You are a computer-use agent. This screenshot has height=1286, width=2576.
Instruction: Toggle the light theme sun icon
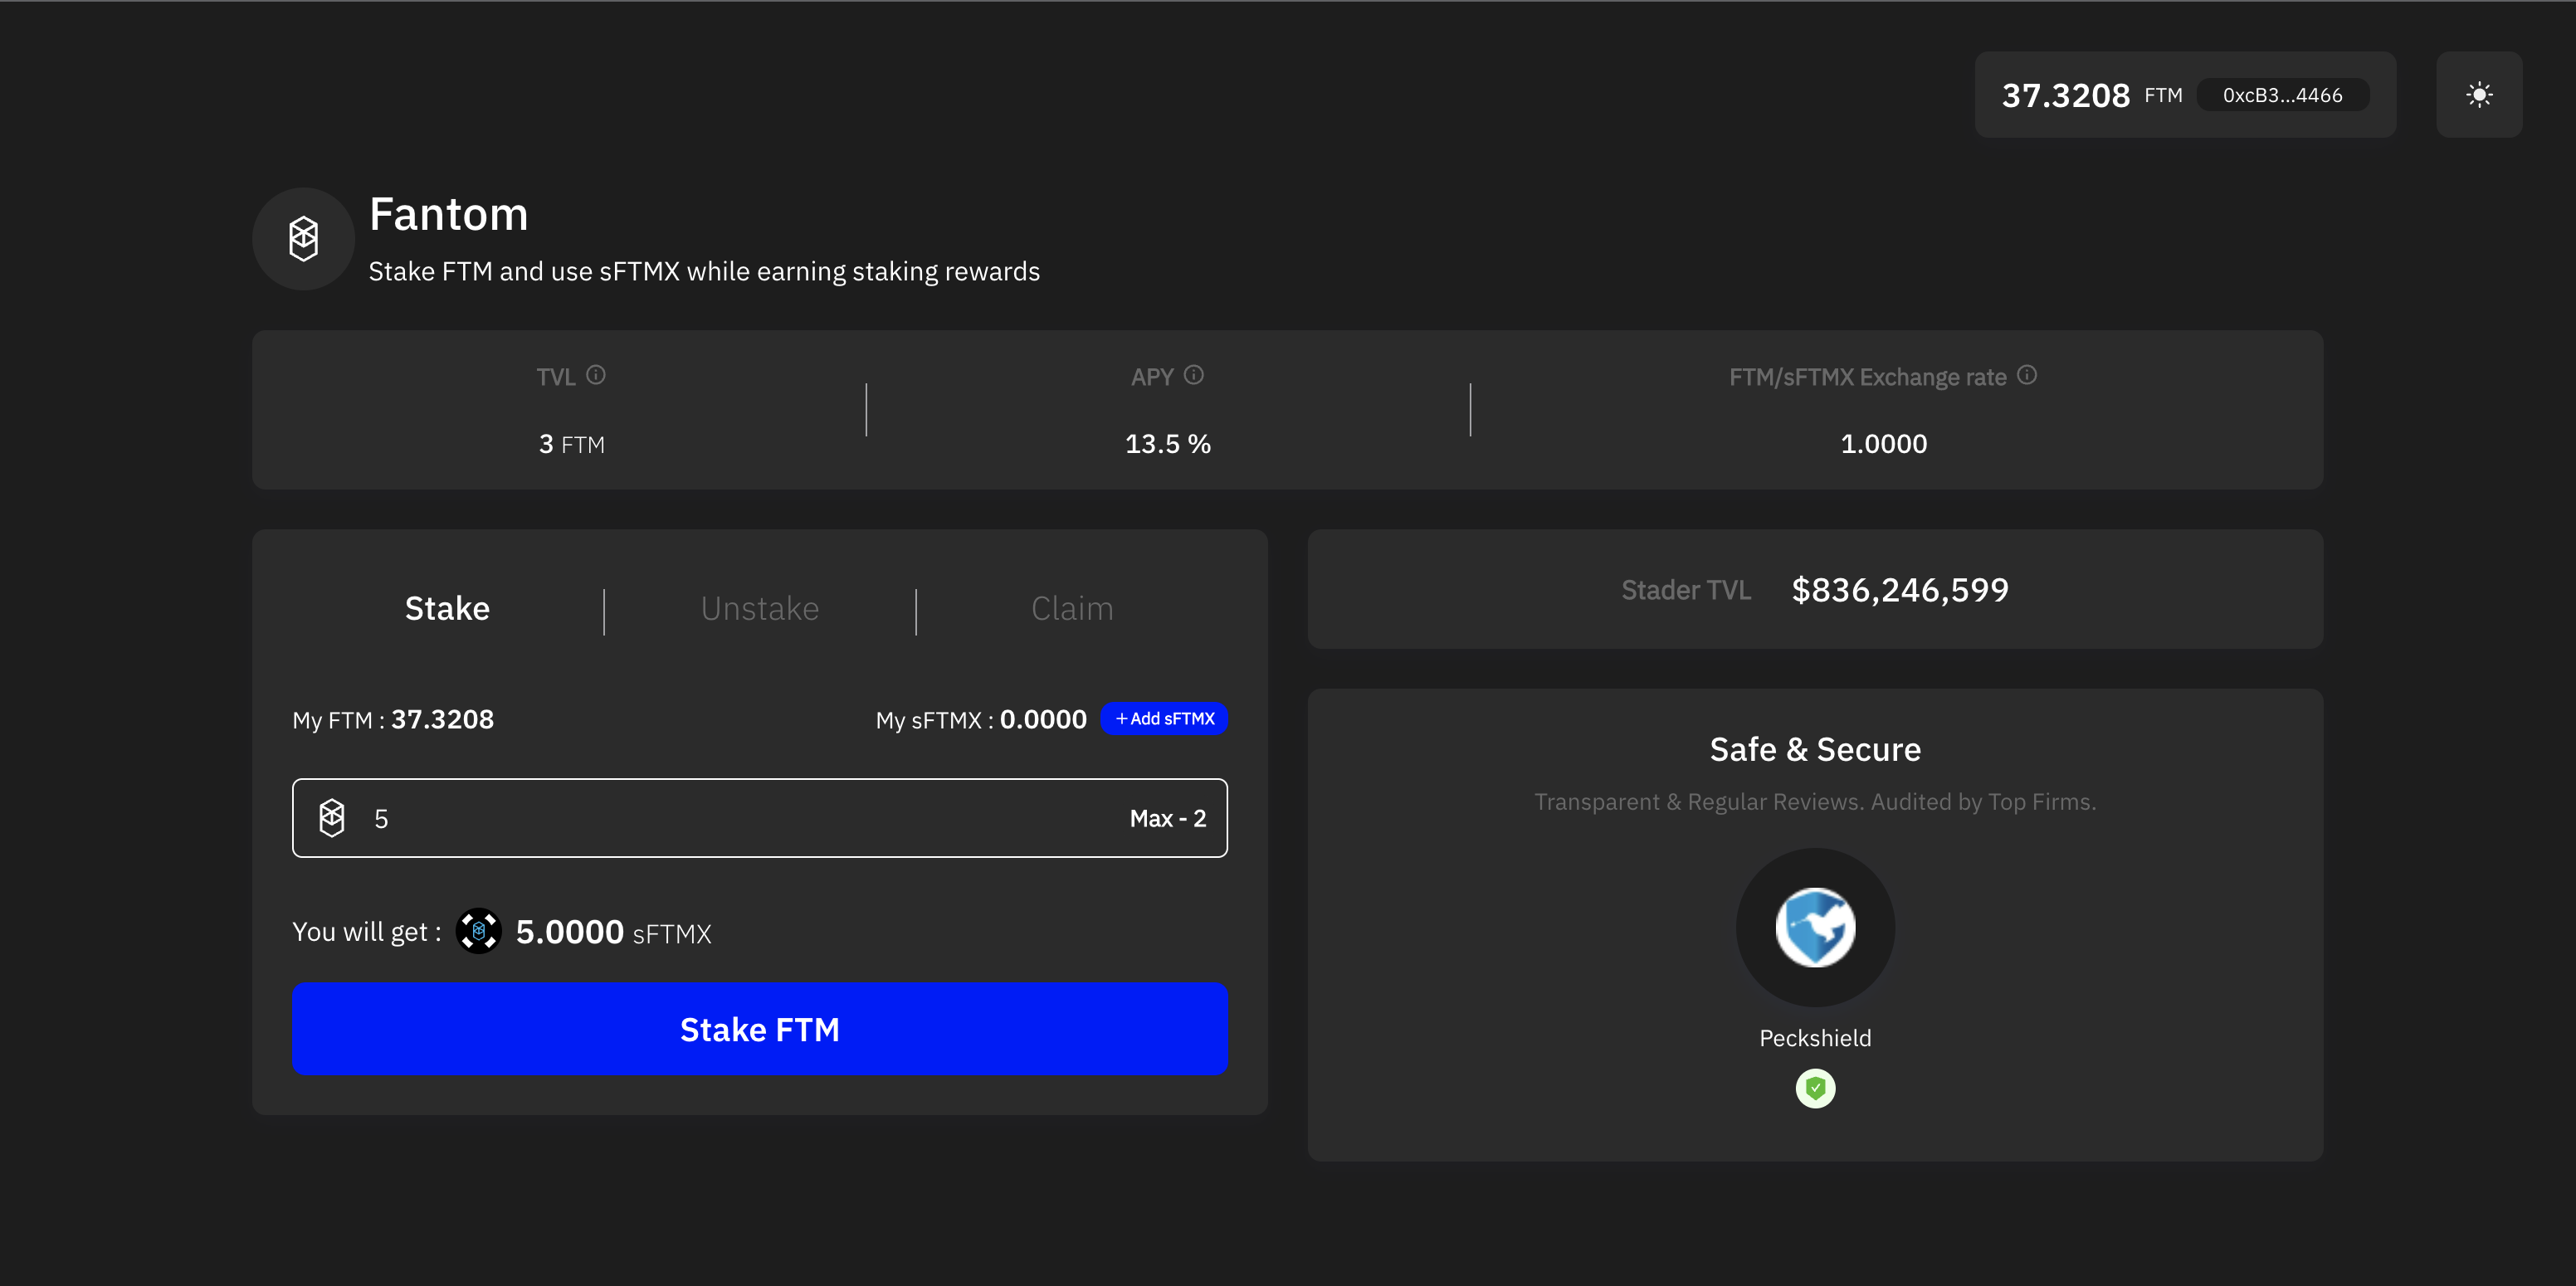tap(2479, 95)
